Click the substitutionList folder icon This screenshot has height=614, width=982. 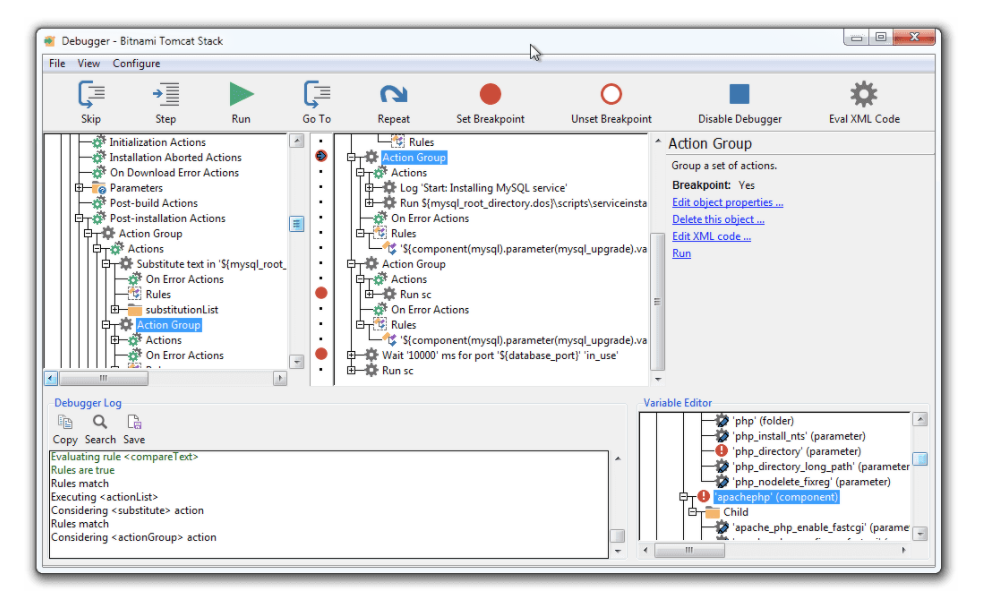[135, 310]
